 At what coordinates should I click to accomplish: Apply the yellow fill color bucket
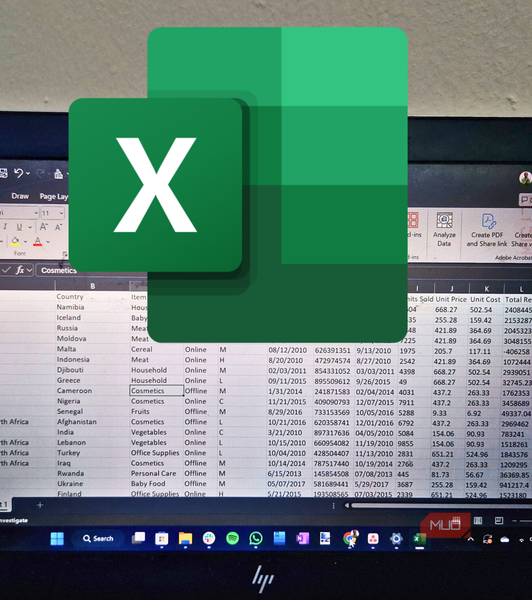pos(15,241)
